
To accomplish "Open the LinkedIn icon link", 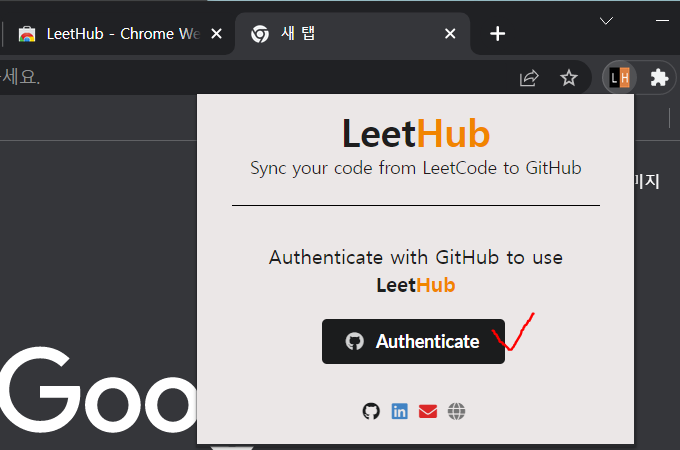I will pos(399,411).
